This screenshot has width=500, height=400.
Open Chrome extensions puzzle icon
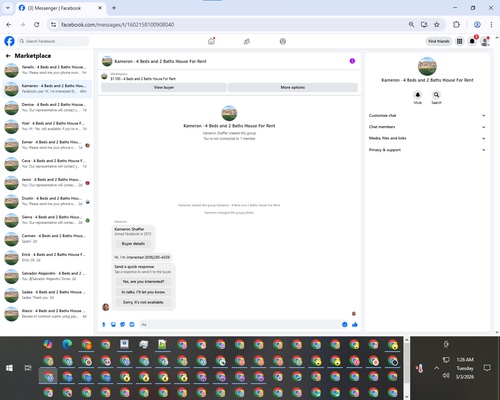(x=456, y=25)
